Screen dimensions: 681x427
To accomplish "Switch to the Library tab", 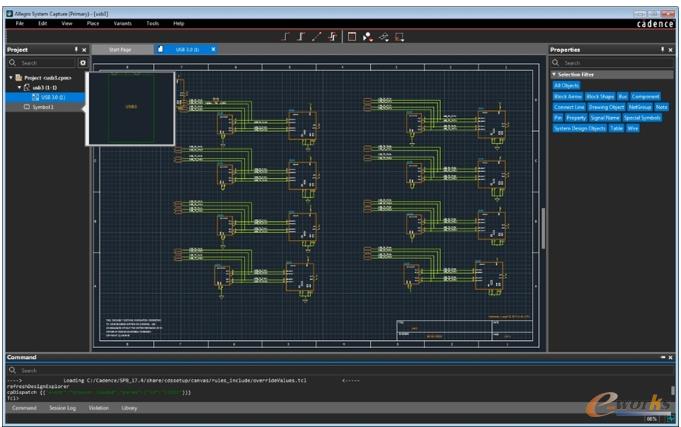I will (x=129, y=408).
